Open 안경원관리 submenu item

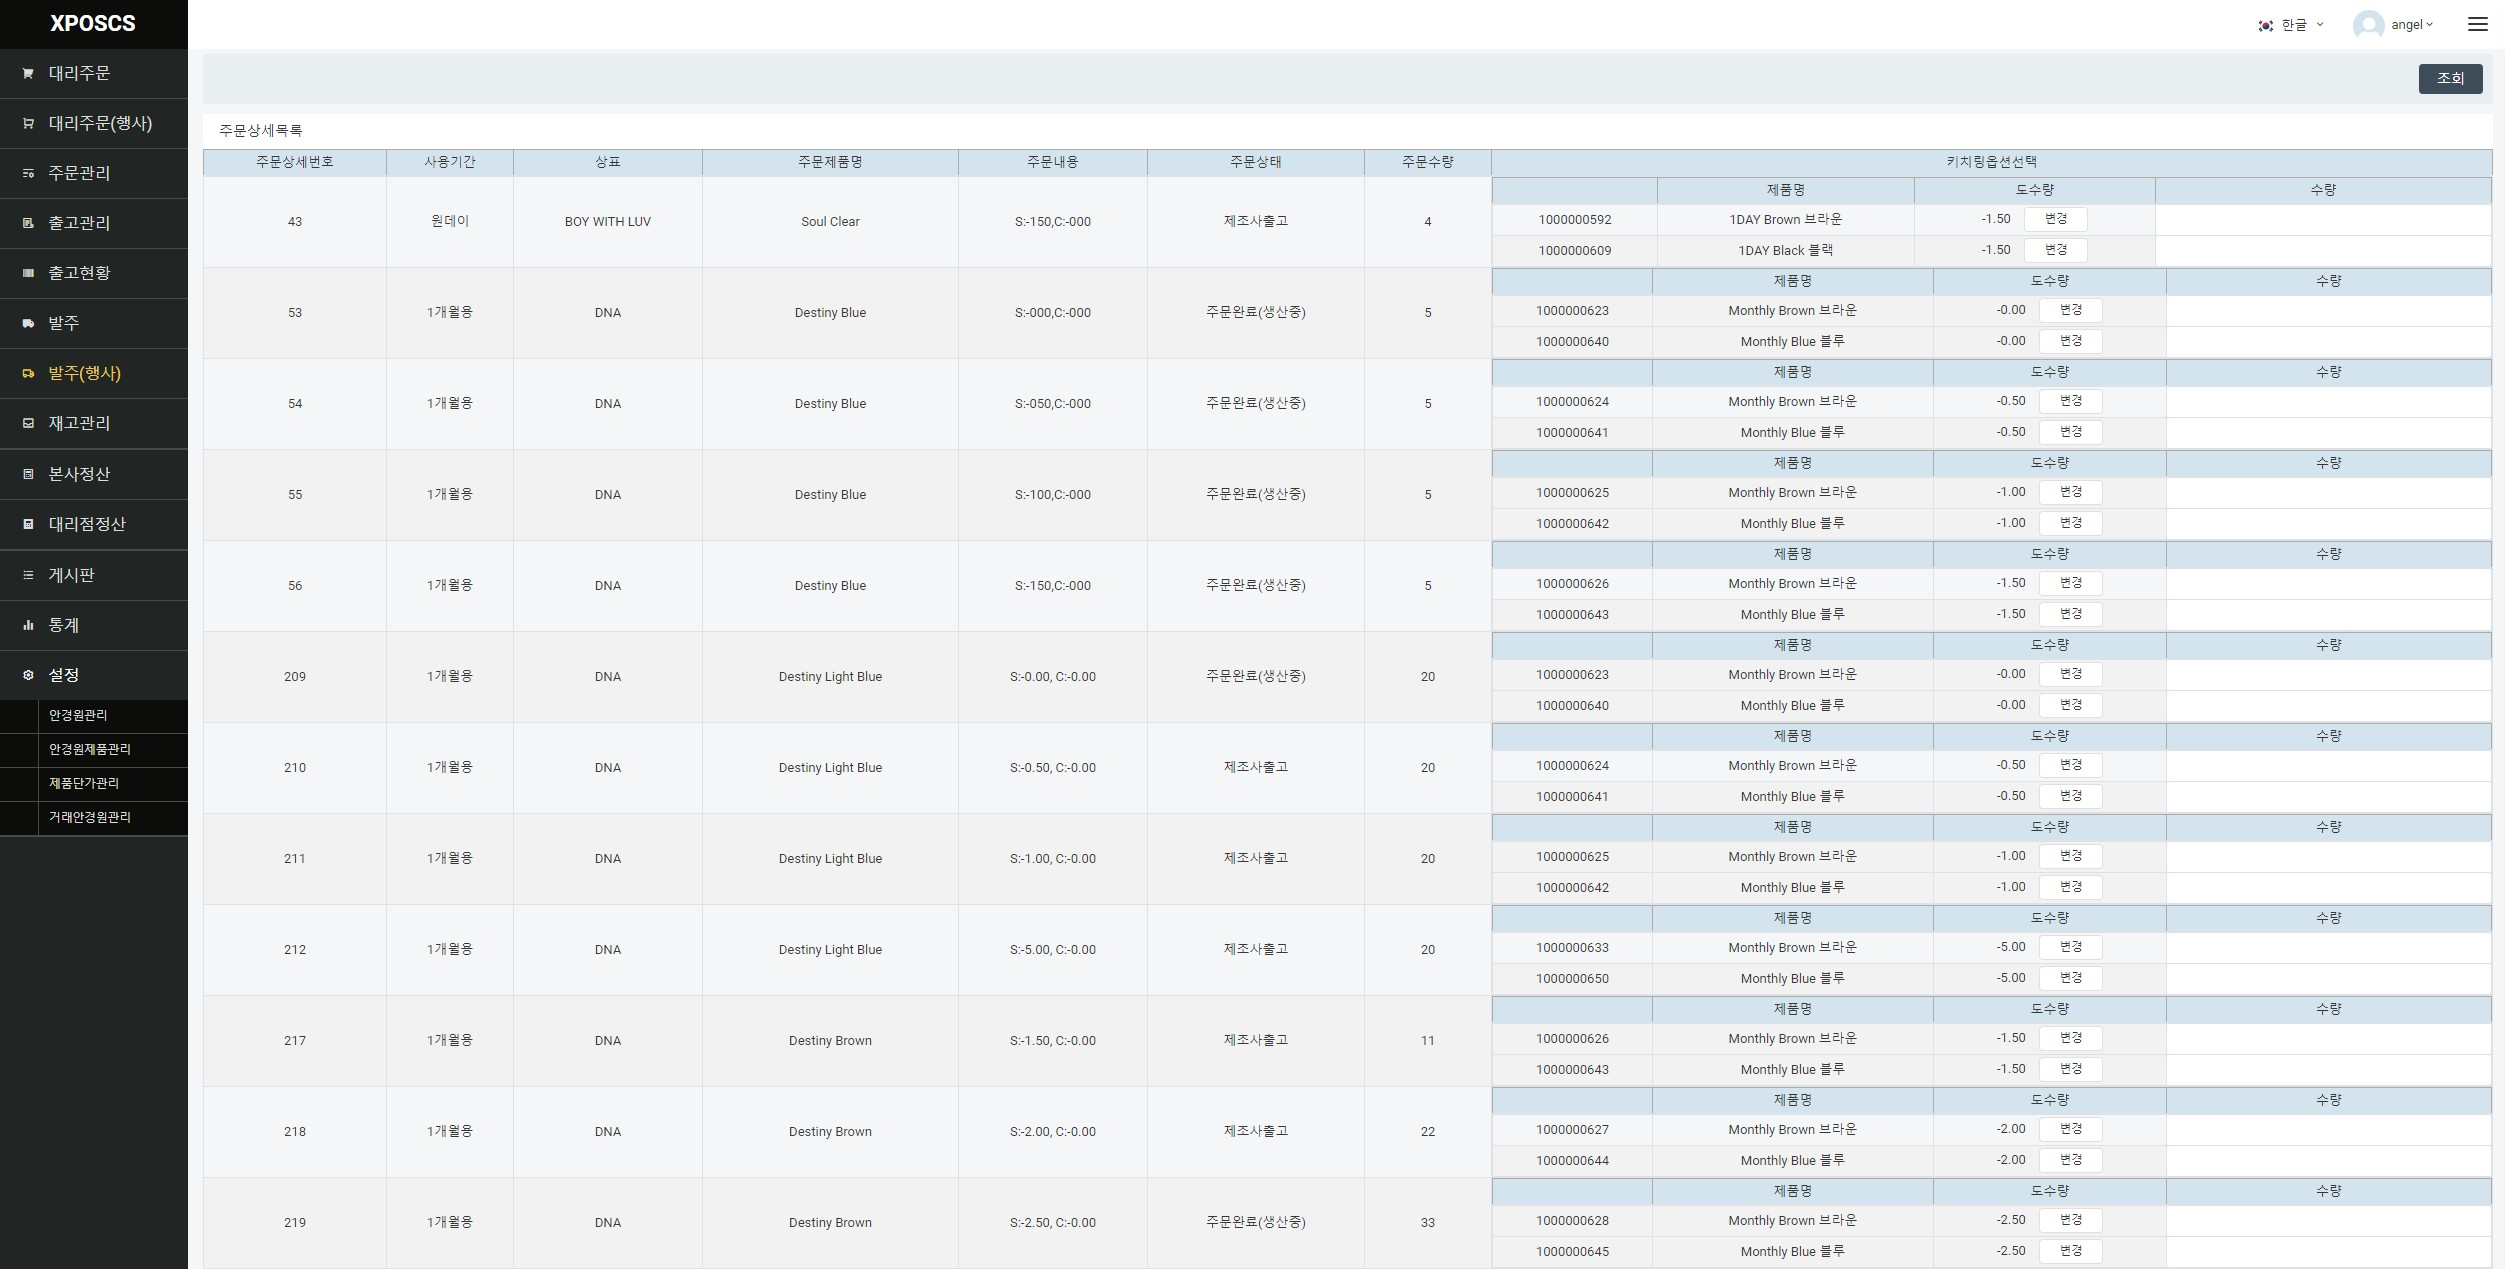click(x=78, y=715)
